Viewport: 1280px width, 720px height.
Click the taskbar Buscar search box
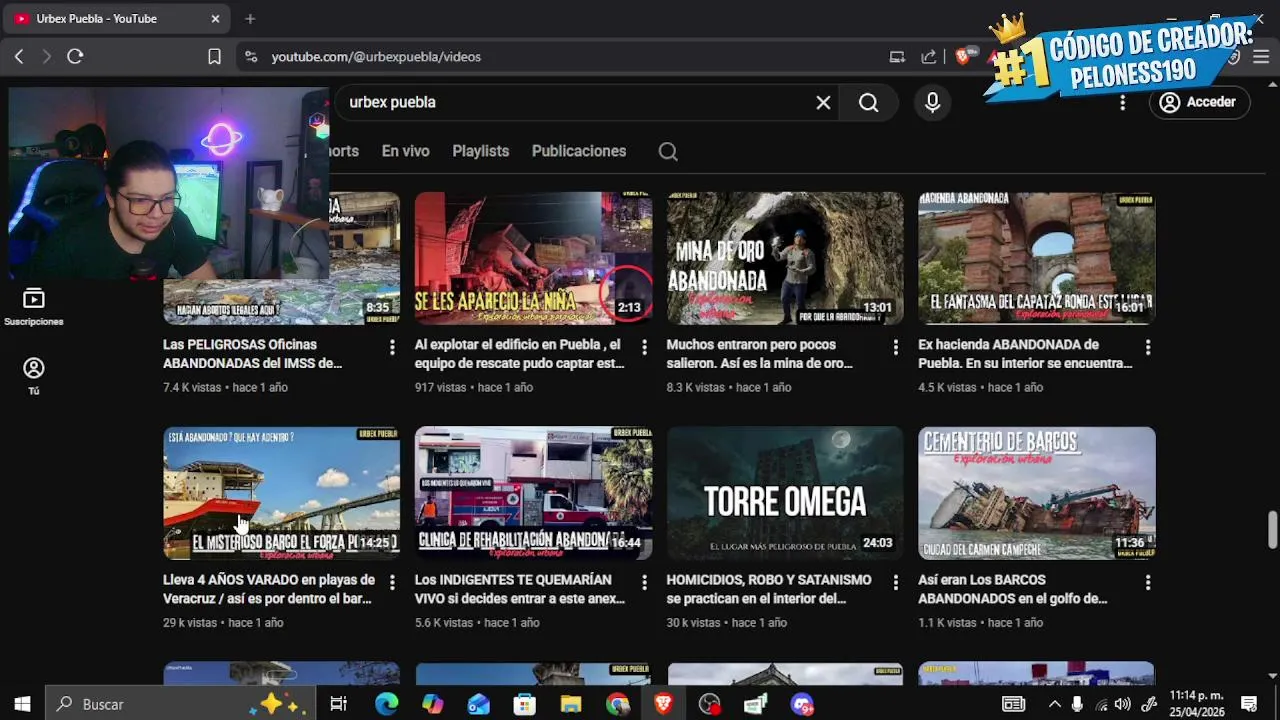click(180, 704)
